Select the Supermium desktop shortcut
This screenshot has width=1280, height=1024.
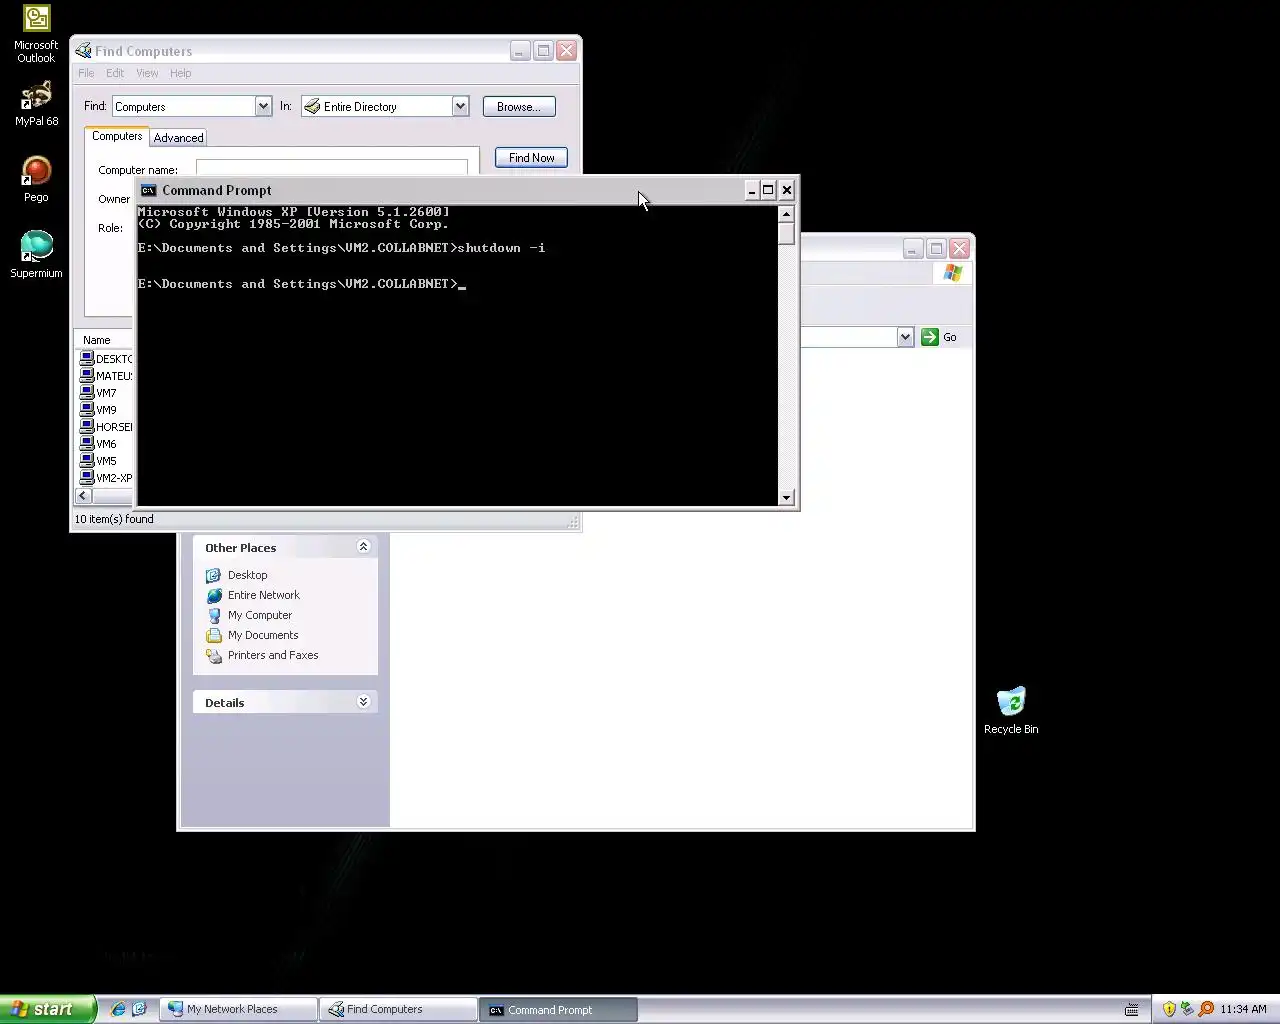tap(36, 254)
